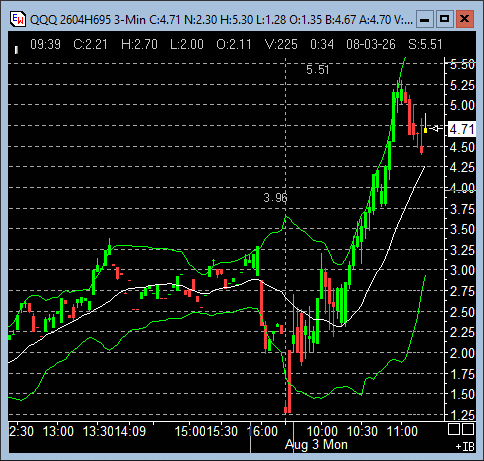The width and height of the screenshot is (484, 461).
Task: Click the blue session marker beside 16:00
Action: (250, 431)
